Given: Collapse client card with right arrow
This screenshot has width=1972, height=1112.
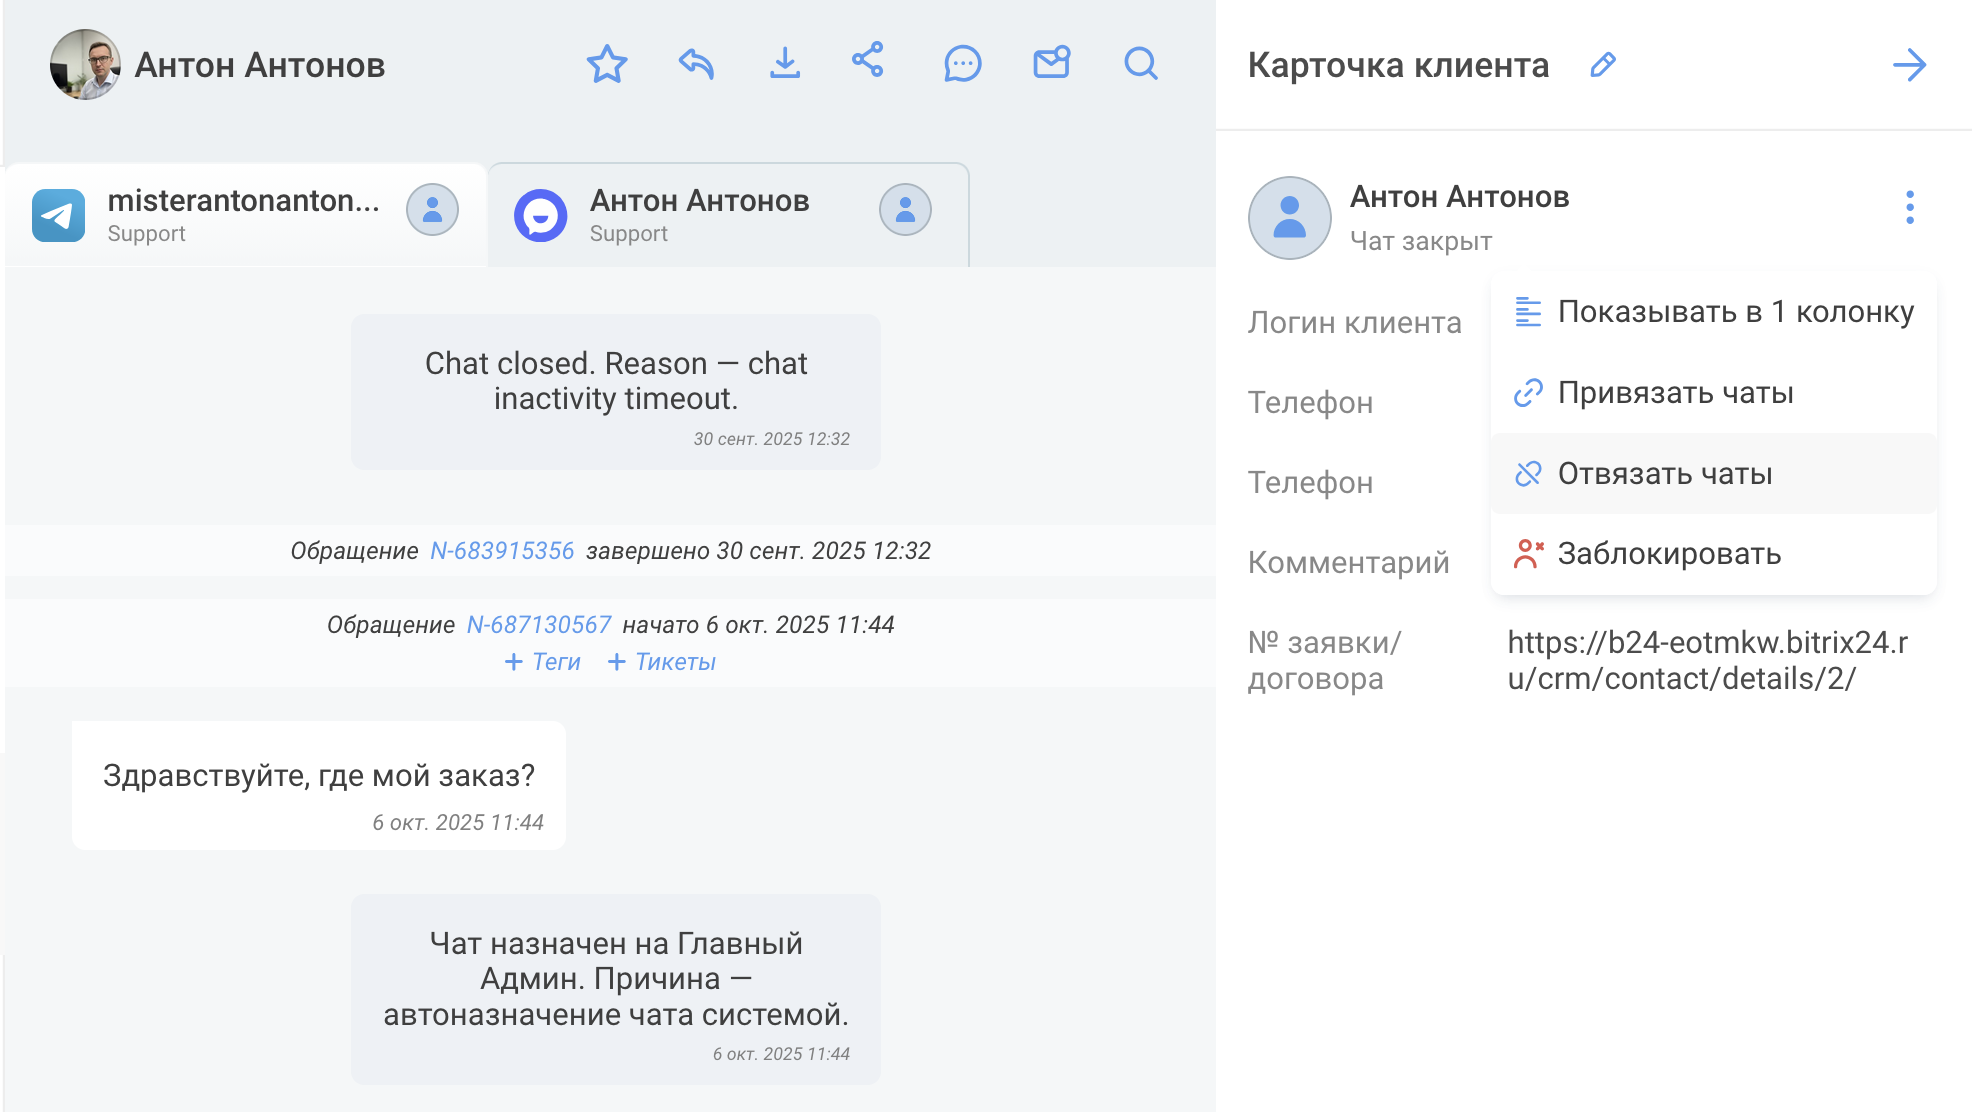Looking at the screenshot, I should coord(1909,66).
